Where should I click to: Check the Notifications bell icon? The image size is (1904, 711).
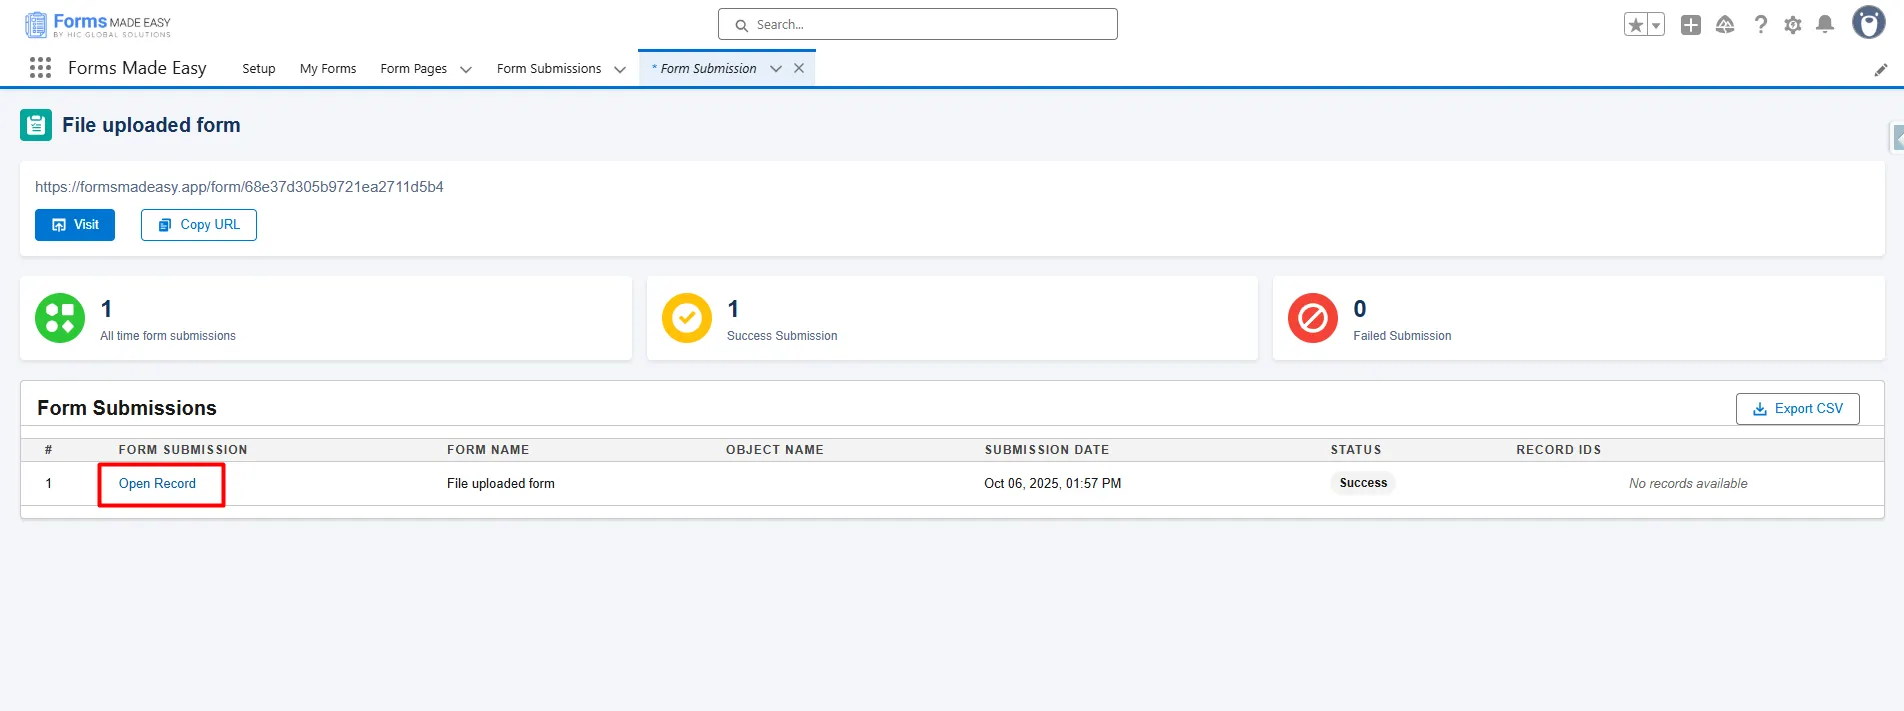(1825, 25)
